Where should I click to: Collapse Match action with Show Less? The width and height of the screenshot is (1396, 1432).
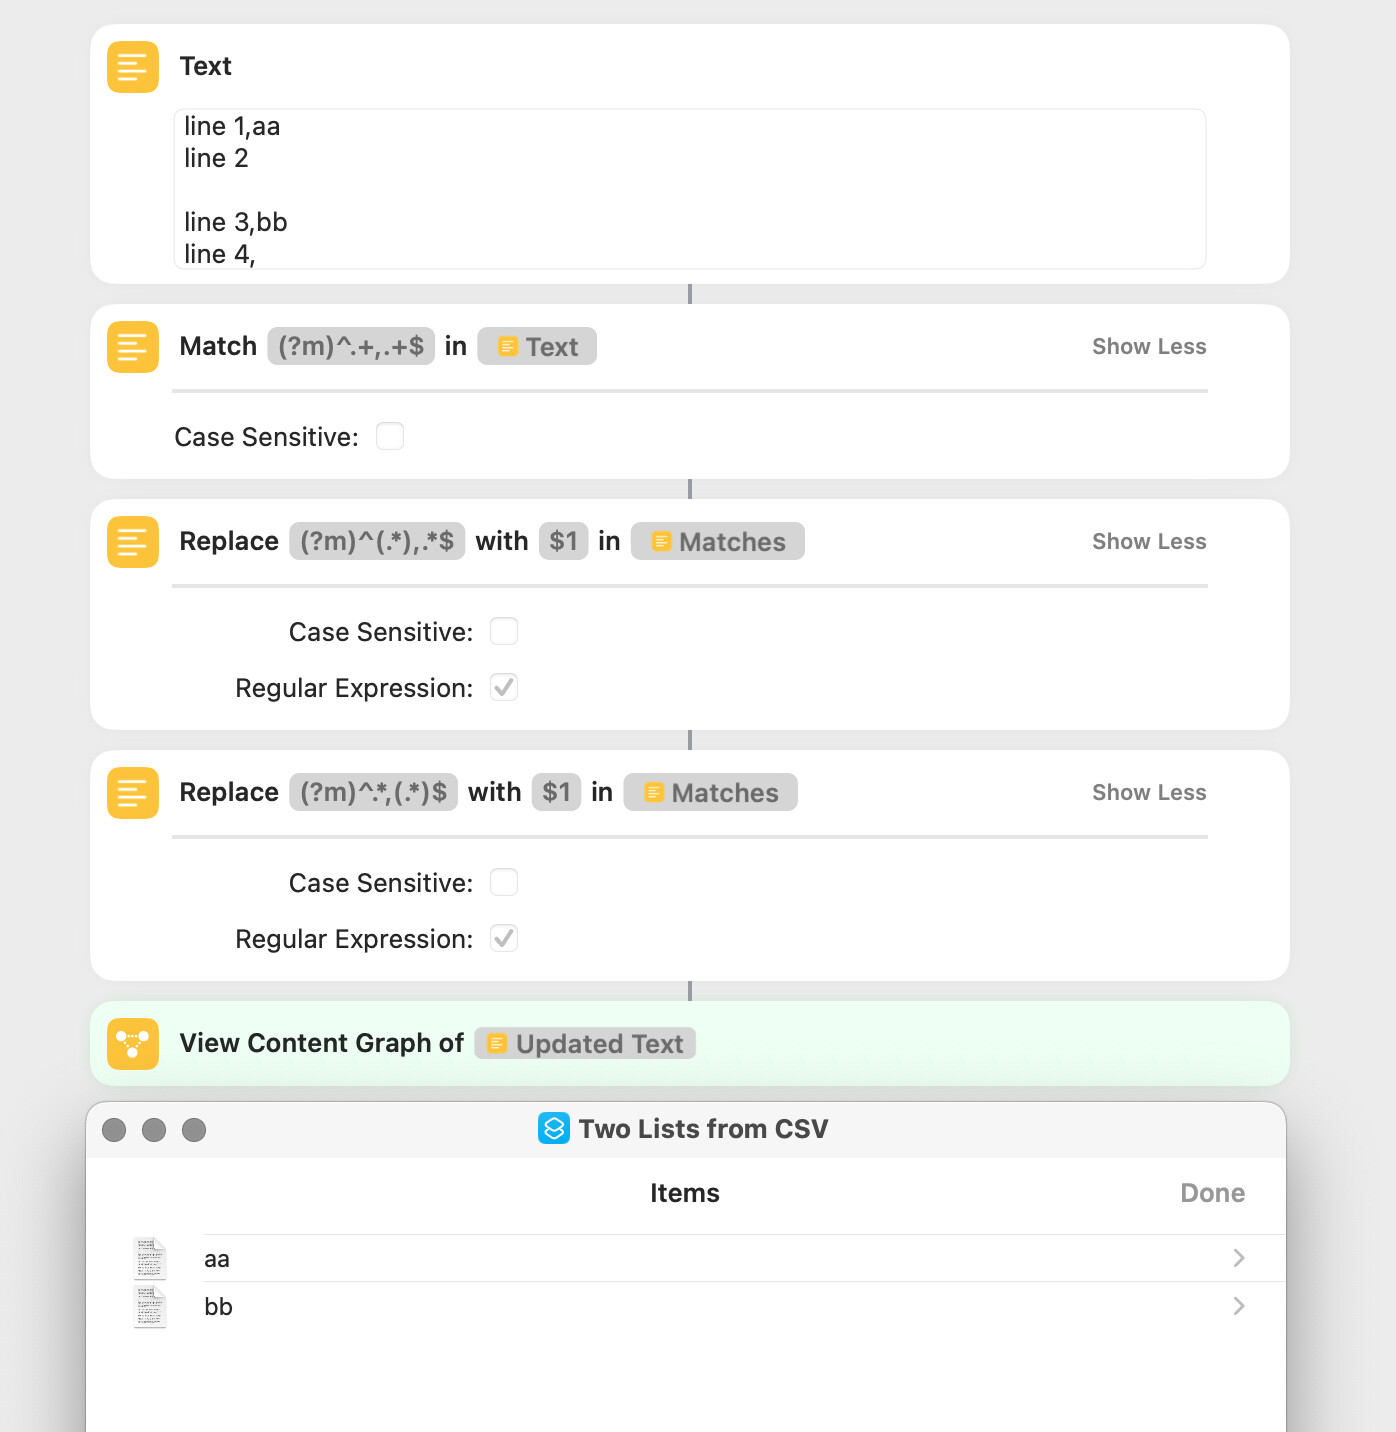[x=1149, y=347]
